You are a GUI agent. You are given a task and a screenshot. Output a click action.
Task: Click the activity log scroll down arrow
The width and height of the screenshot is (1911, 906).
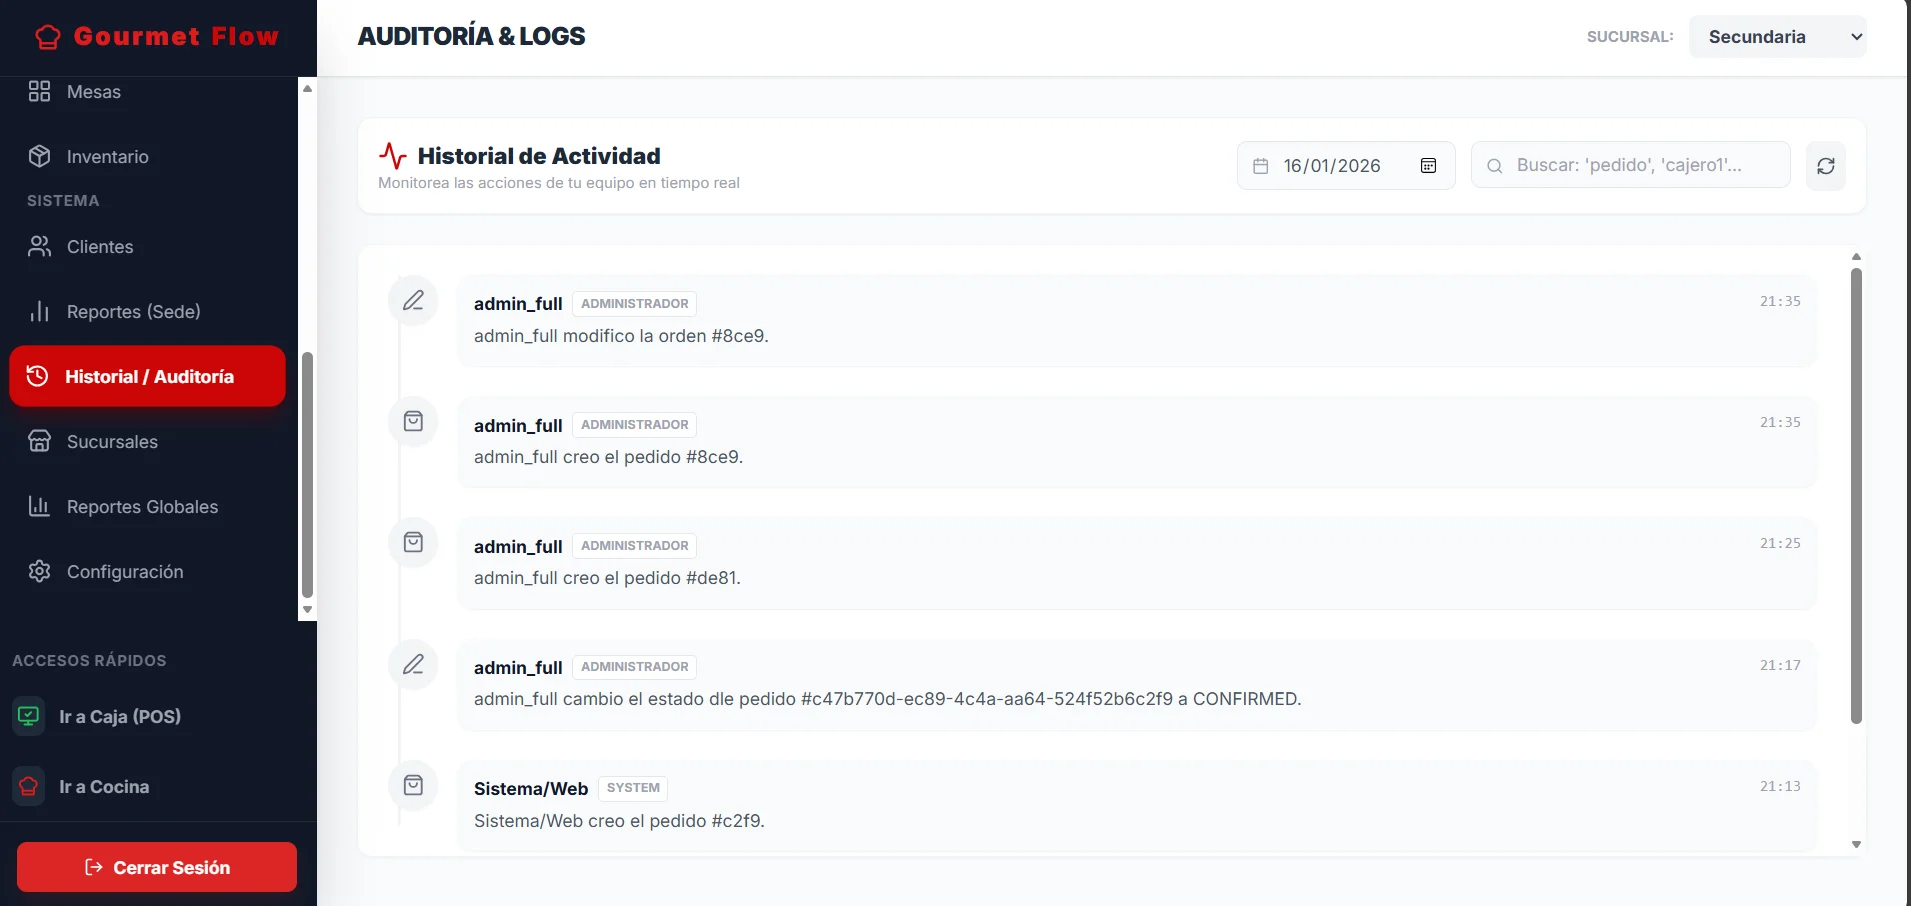1856,845
